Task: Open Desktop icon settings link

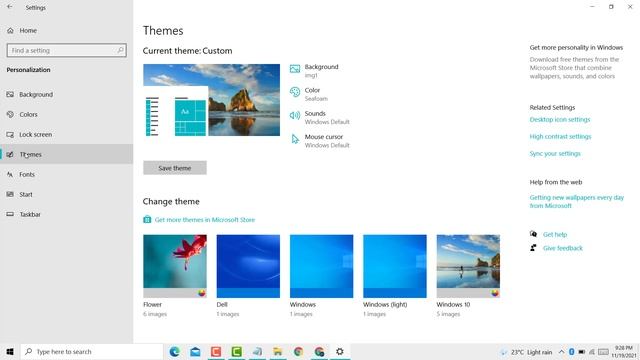Action: click(560, 120)
